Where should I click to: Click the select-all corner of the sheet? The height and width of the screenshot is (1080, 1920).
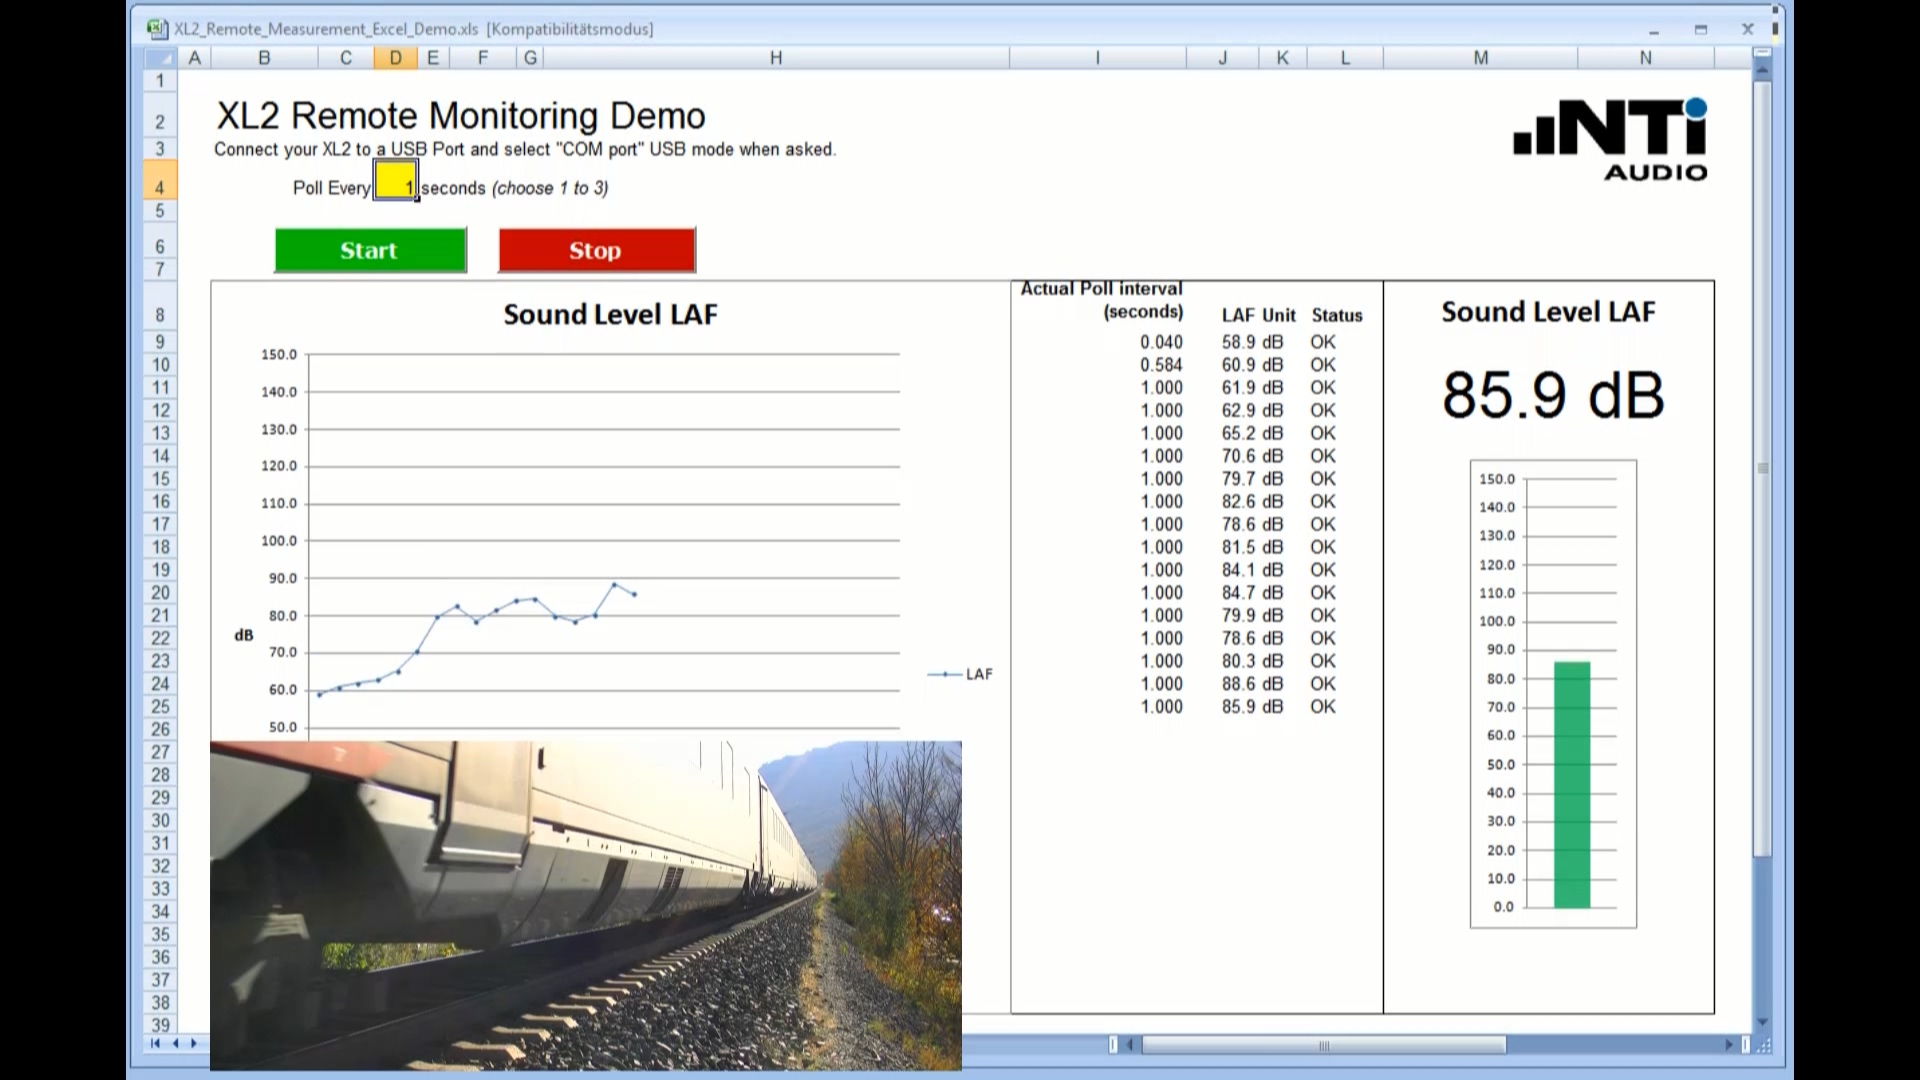tap(160, 58)
